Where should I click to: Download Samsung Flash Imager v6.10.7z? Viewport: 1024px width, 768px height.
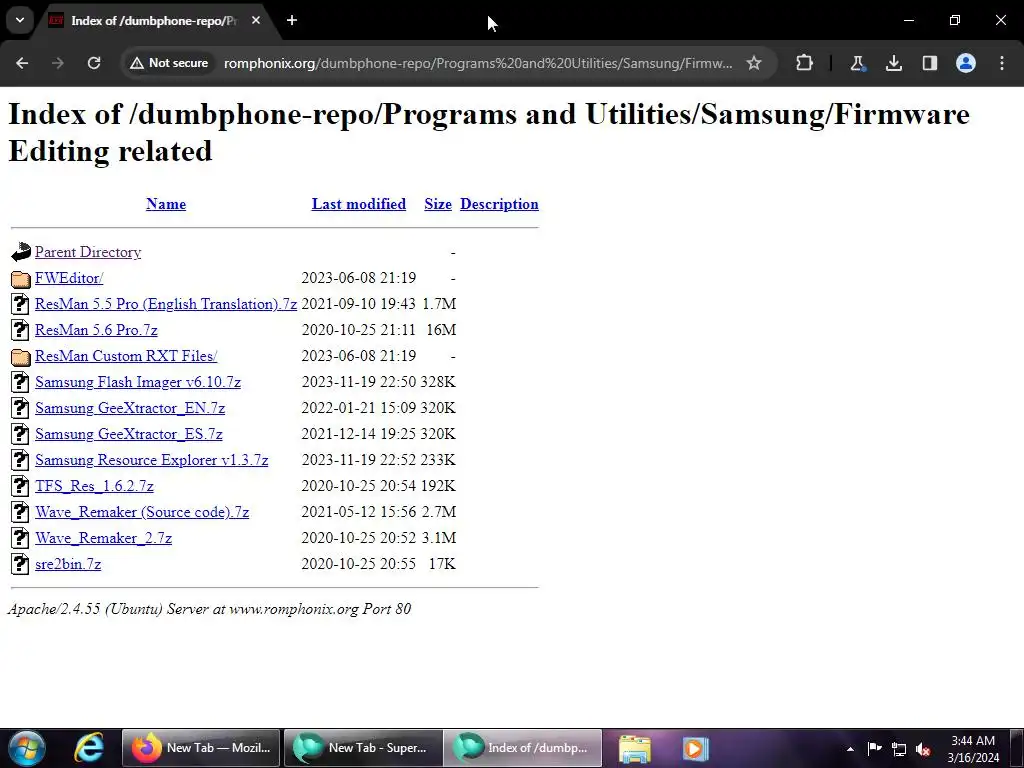tap(138, 382)
